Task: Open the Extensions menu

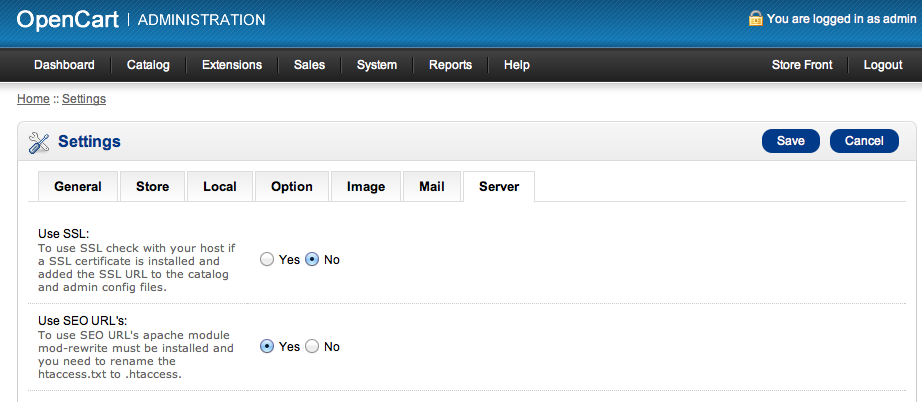Action: pyautogui.click(x=232, y=65)
